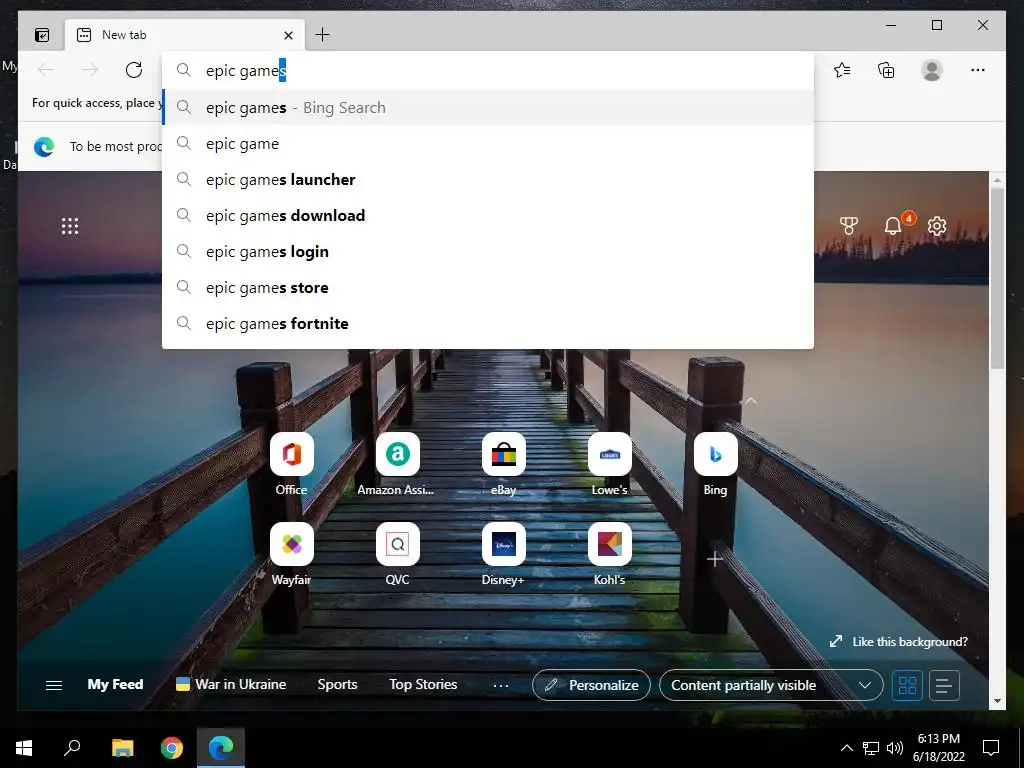Viewport: 1024px width, 768px height.
Task: Add a new quick link site
Action: [715, 559]
